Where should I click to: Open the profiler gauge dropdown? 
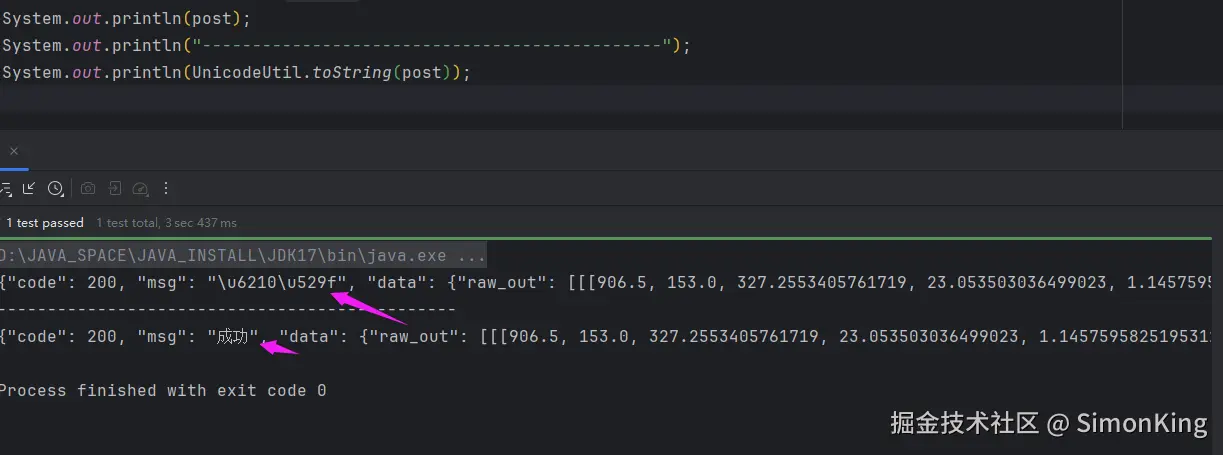tap(141, 188)
